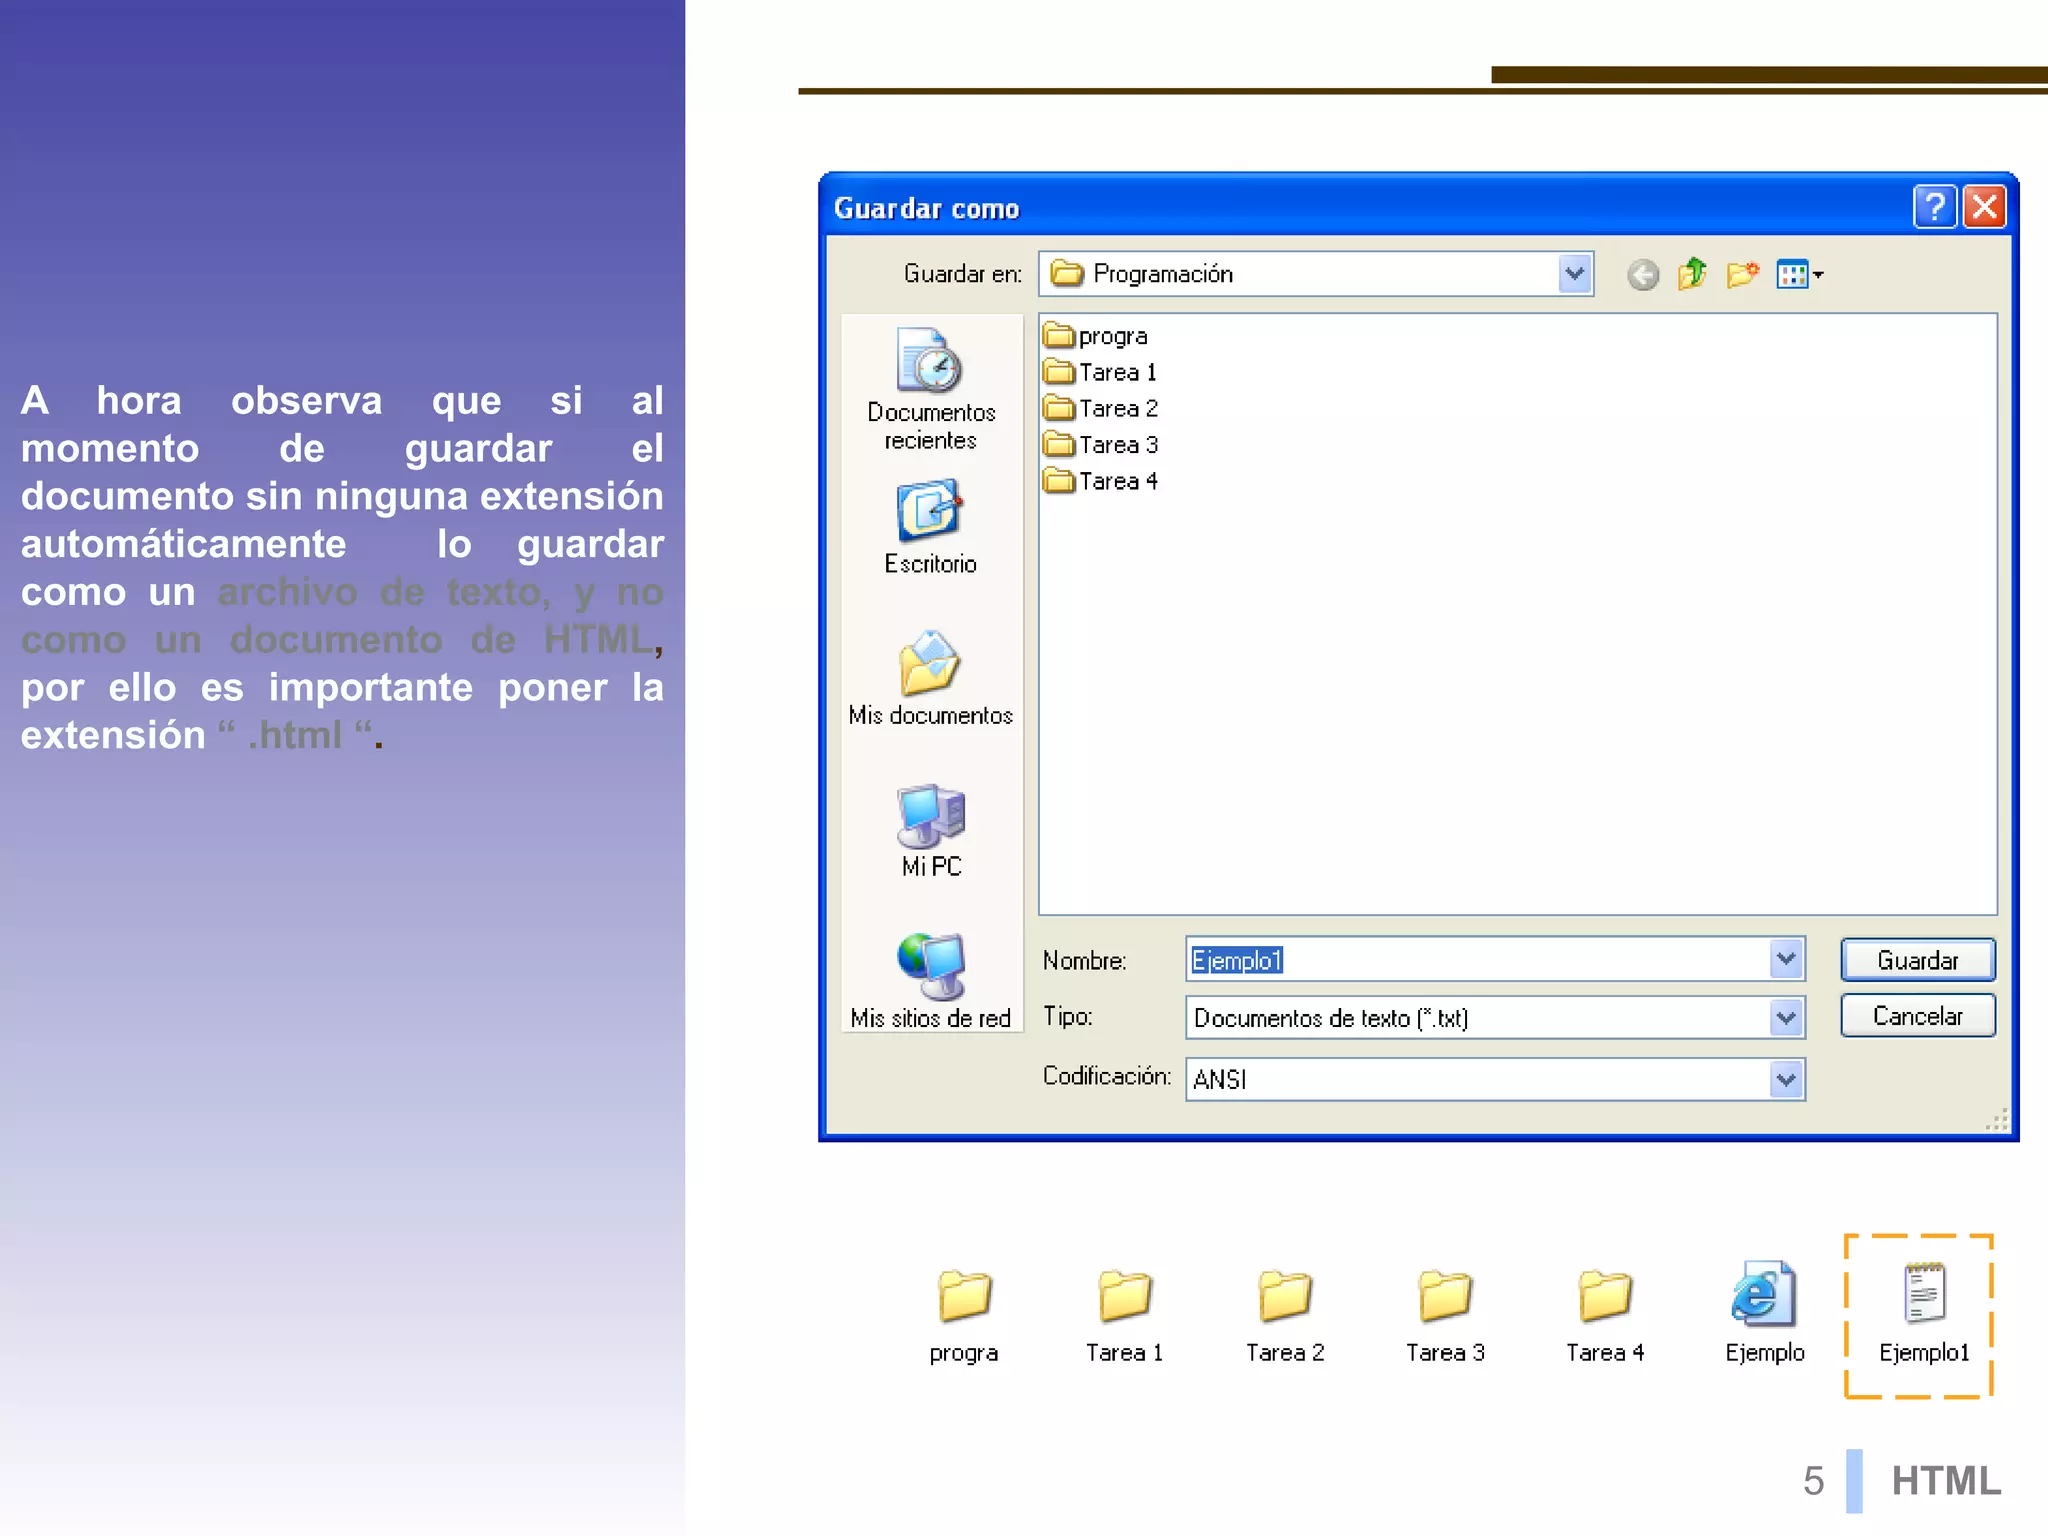Open Mis documentos in places bar
The image size is (2048, 1536).
930,678
